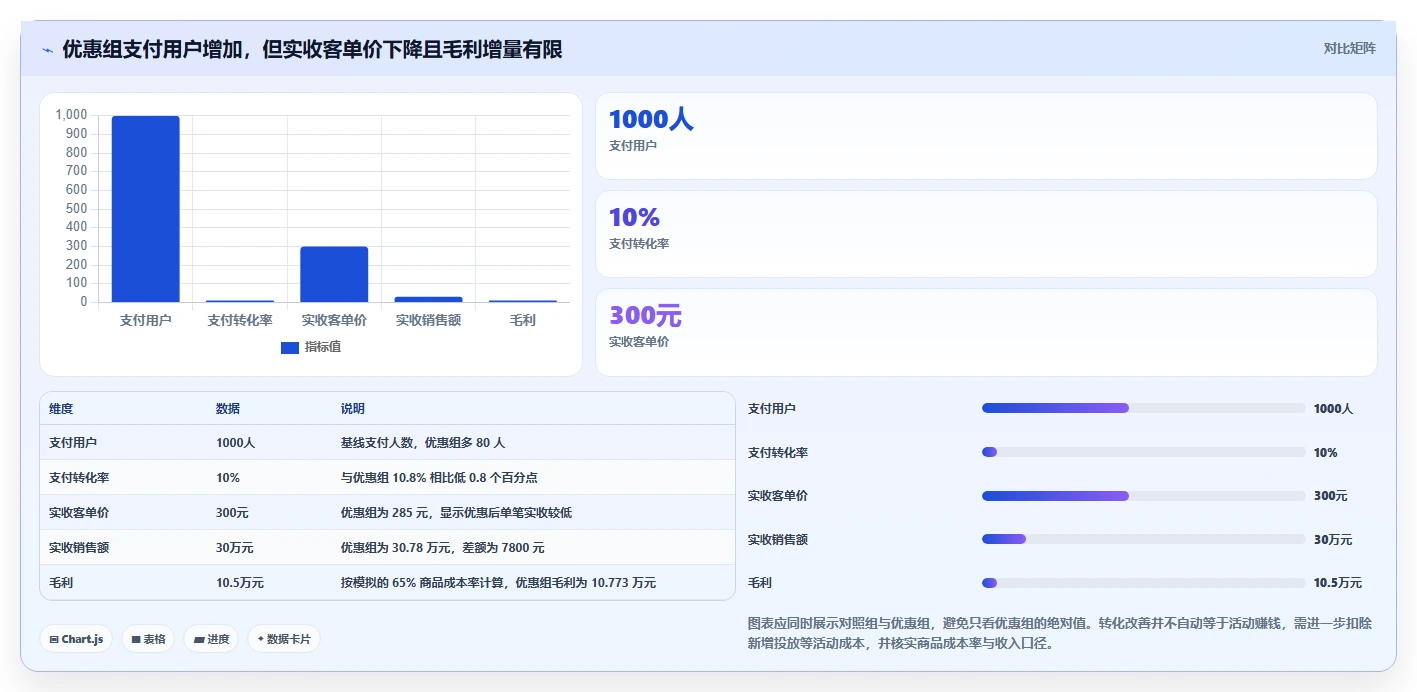
Task: Click the 实收销售额 bar in chart
Action: 428,299
